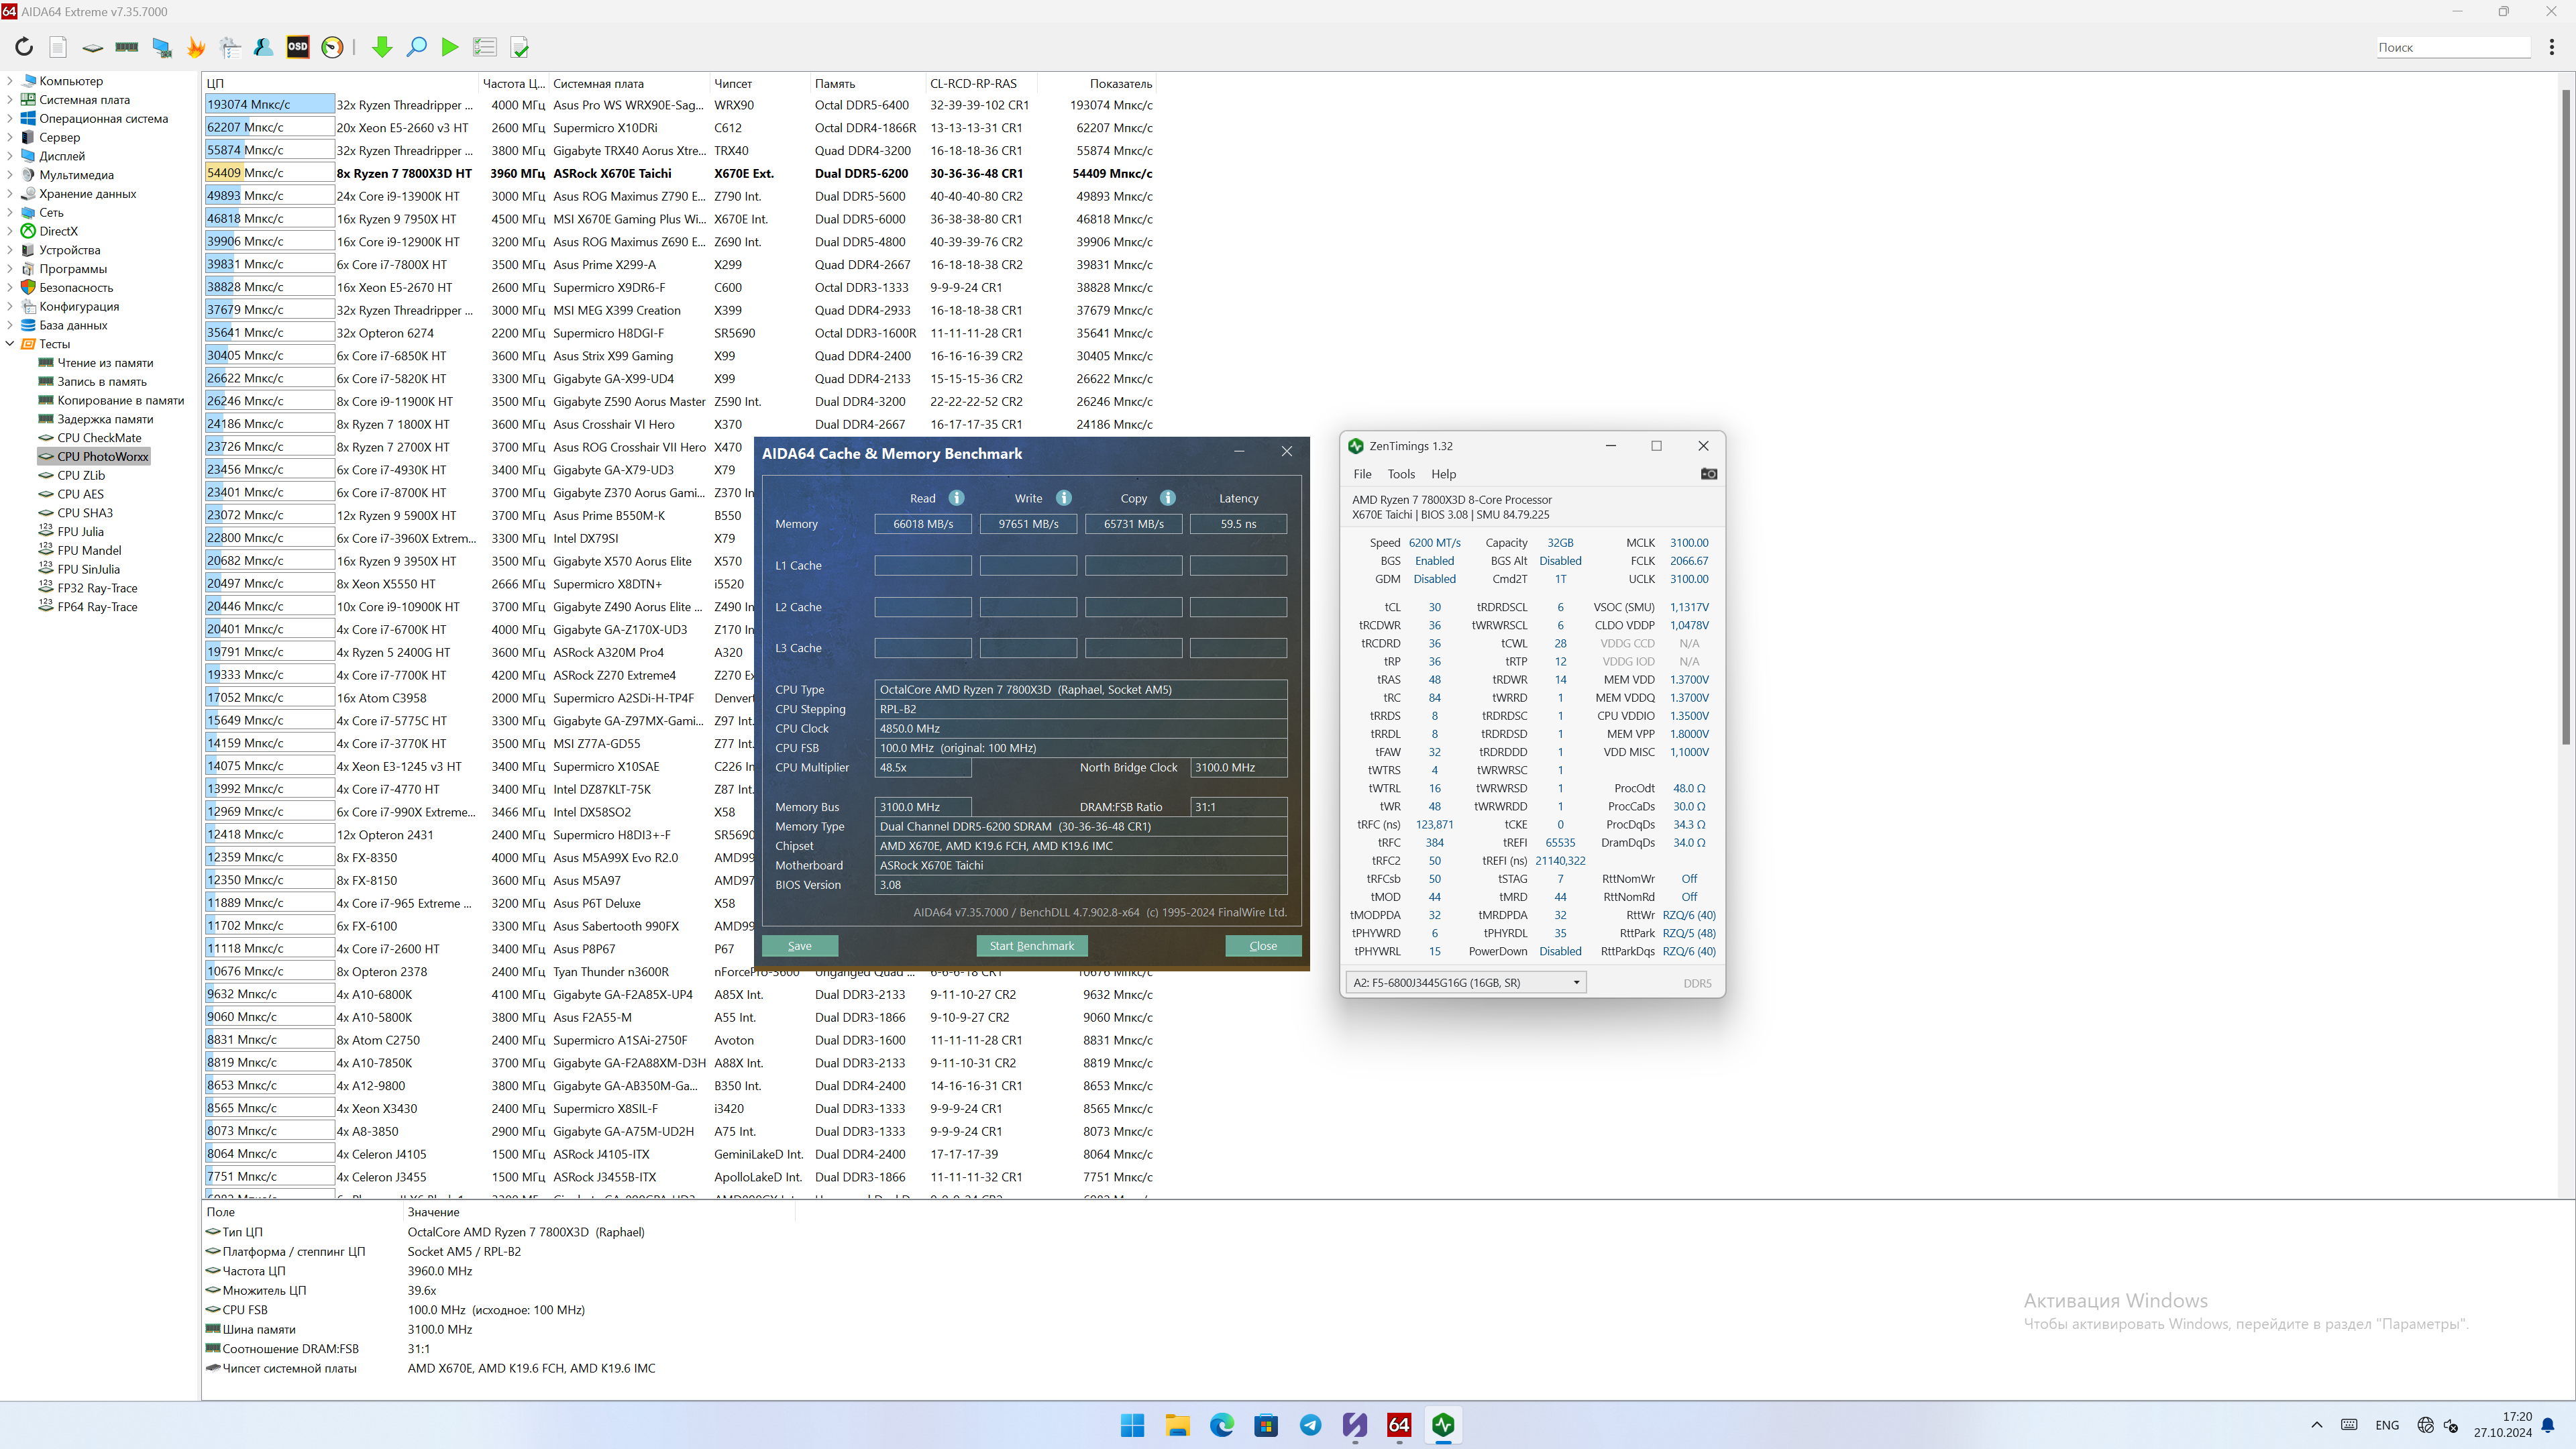Viewport: 2576px width, 1449px height.
Task: Open ZenTimings Tools menu
Action: (x=1401, y=474)
